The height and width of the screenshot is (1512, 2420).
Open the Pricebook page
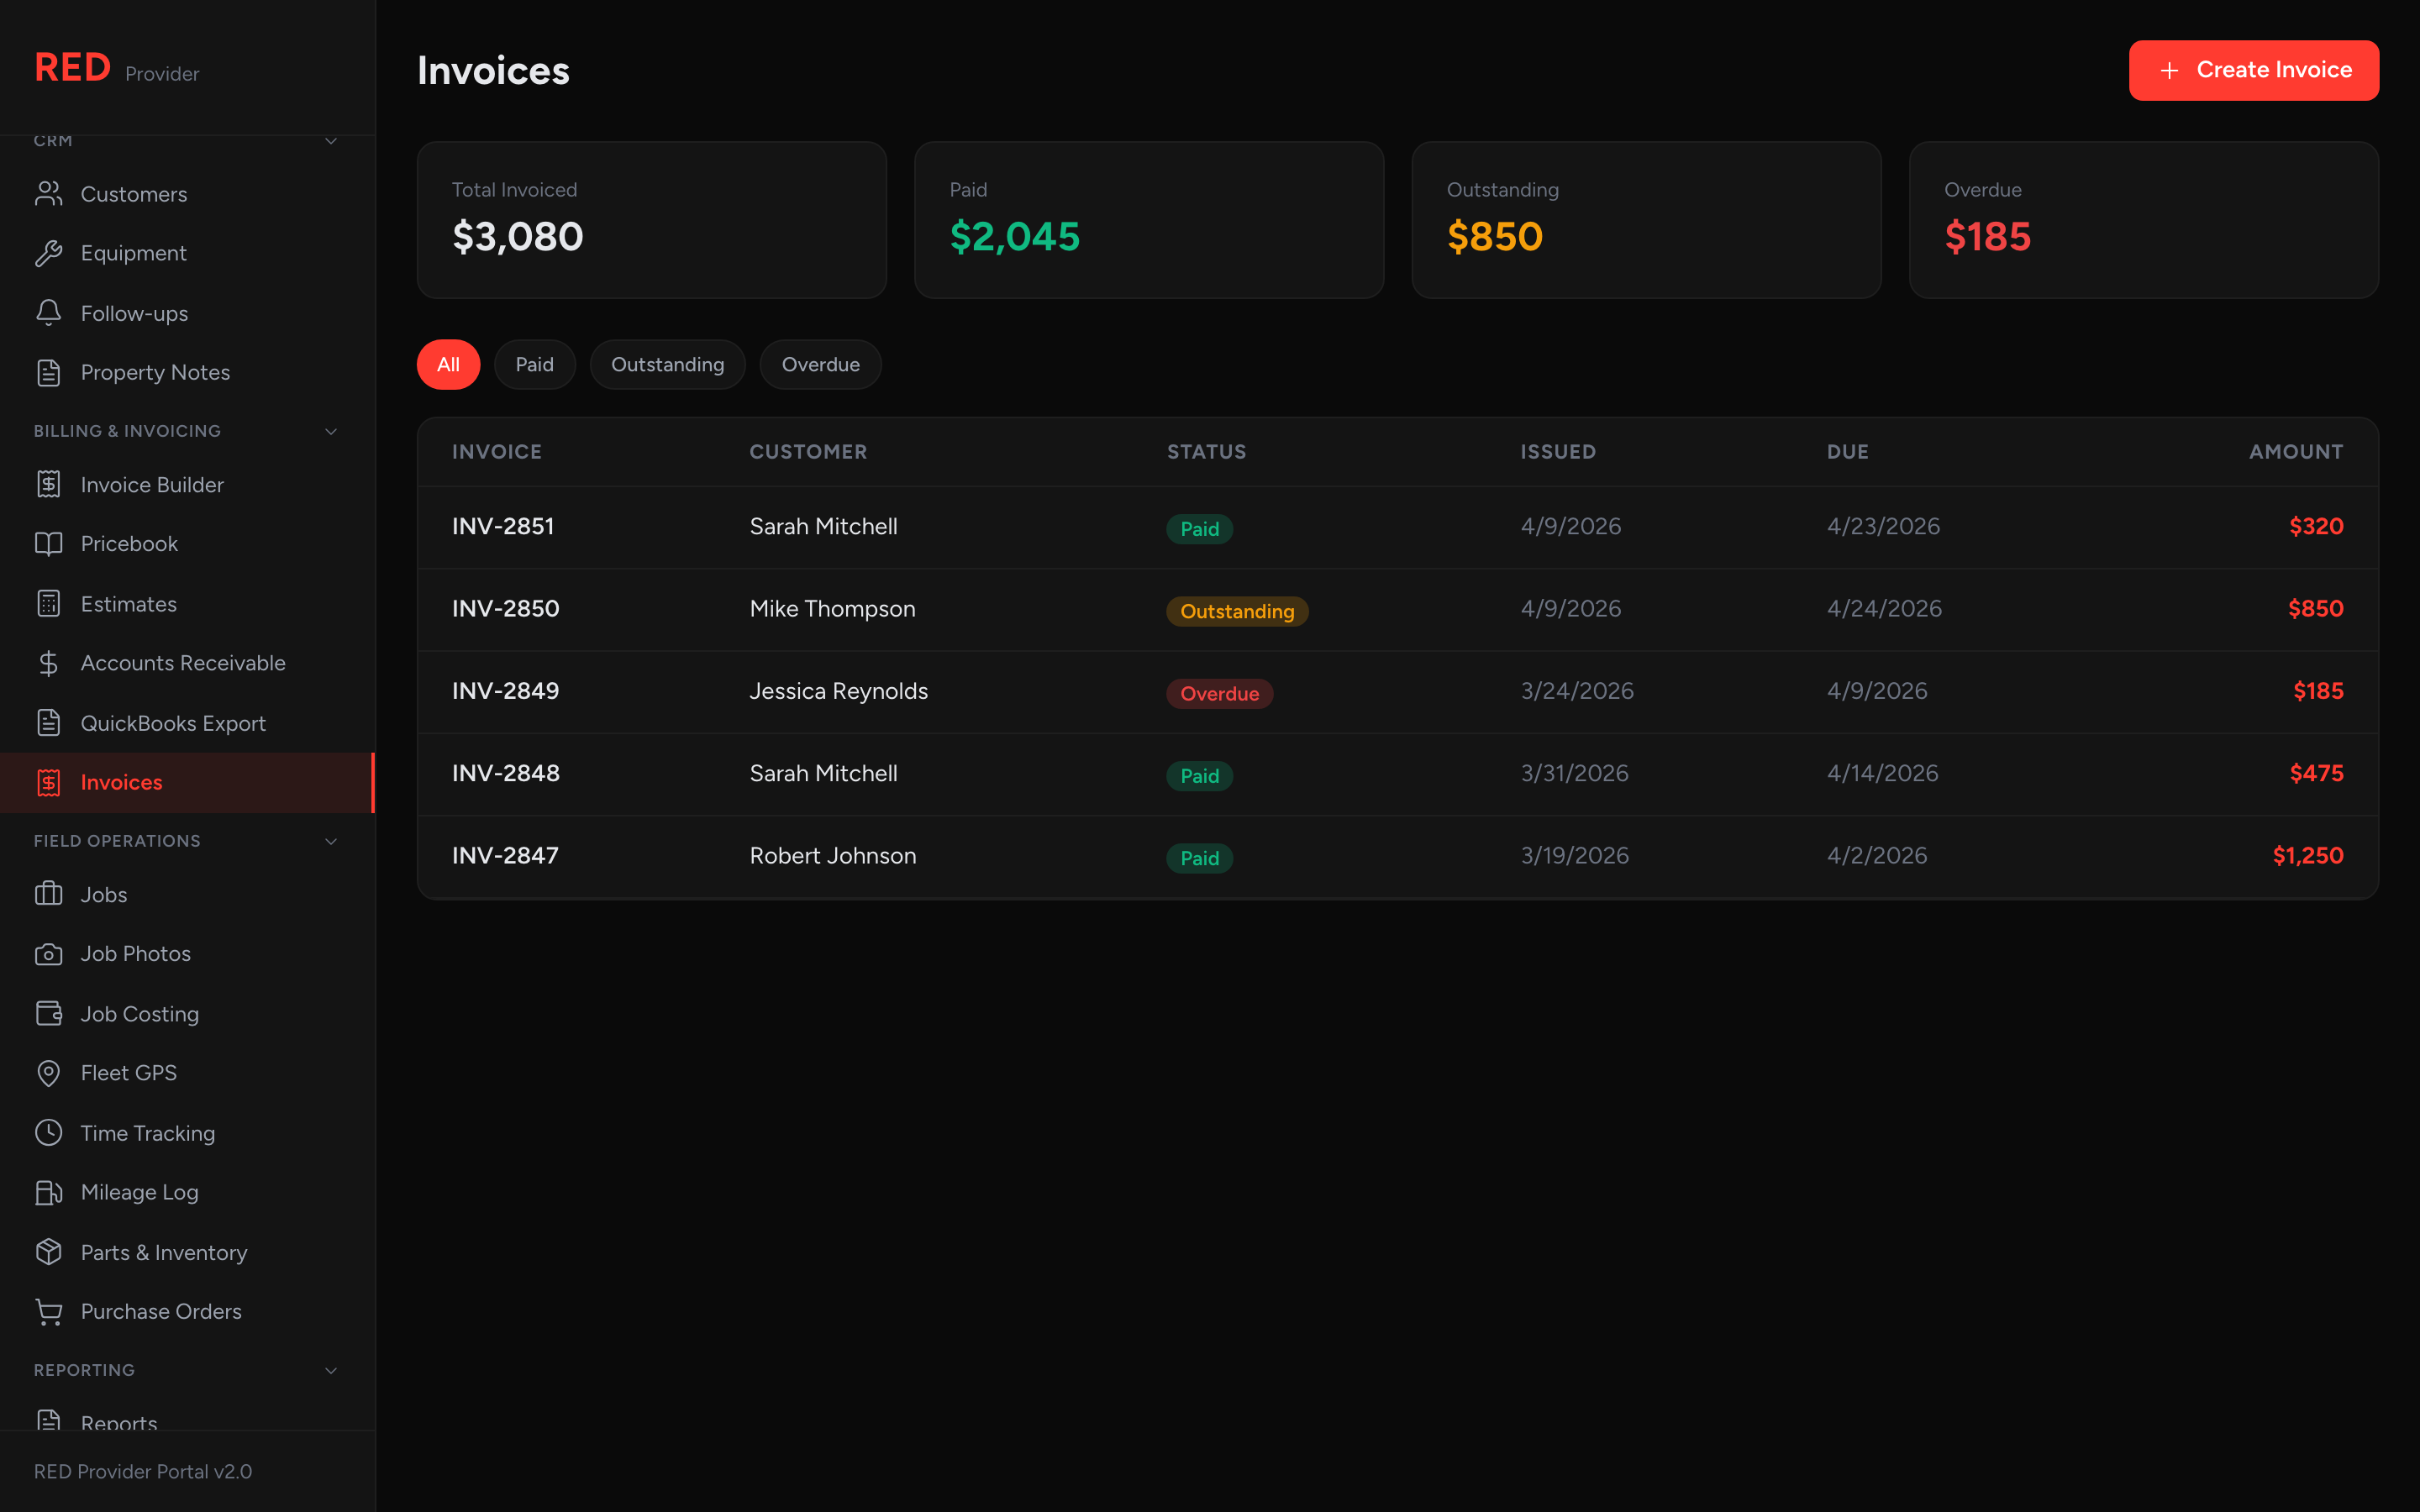click(187, 544)
